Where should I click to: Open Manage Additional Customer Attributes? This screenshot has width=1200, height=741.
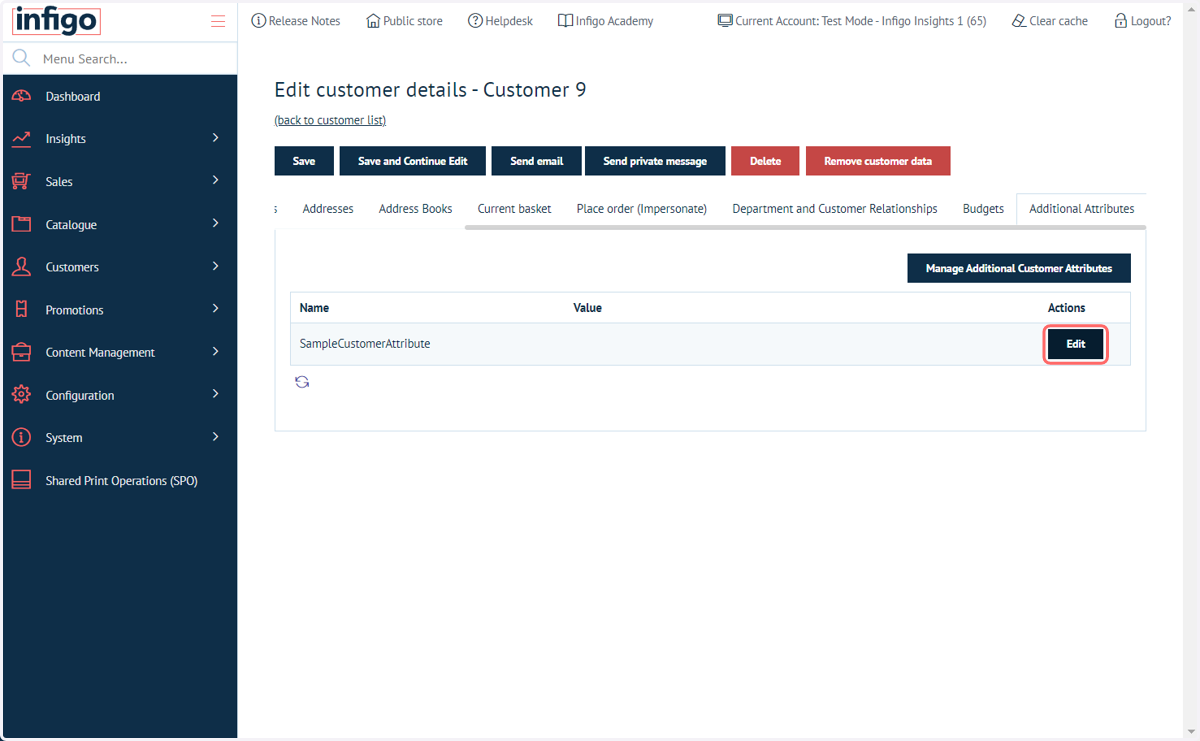point(1019,268)
